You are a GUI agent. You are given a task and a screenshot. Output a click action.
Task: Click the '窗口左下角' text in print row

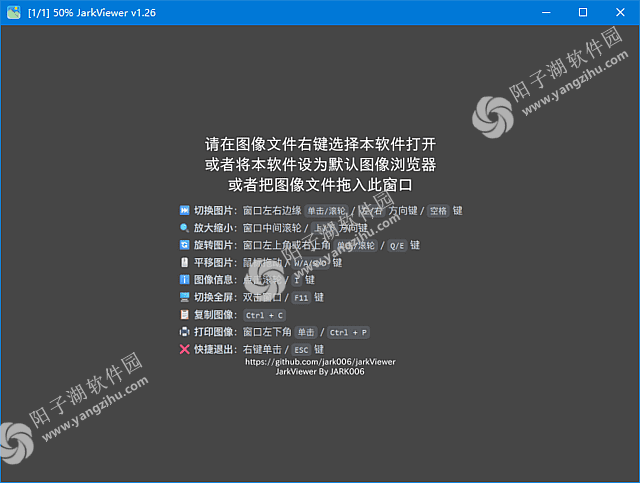click(x=267, y=332)
